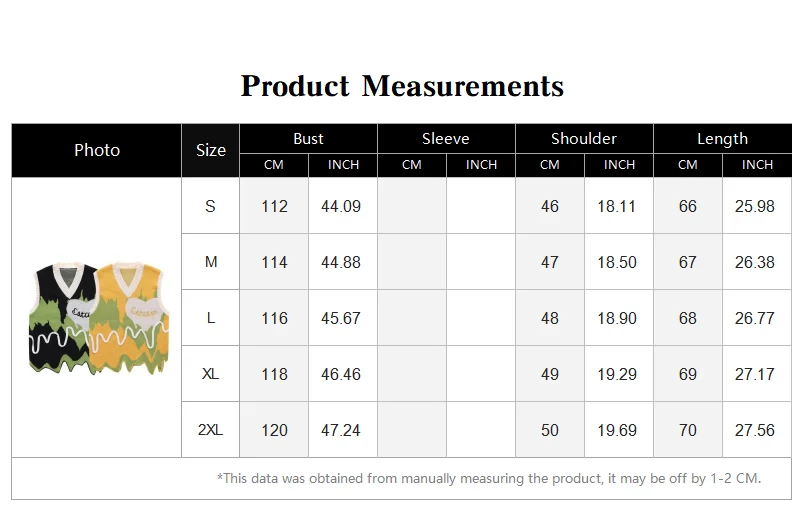
Task: Click the manual measuring disclaimer note
Action: pos(489,478)
